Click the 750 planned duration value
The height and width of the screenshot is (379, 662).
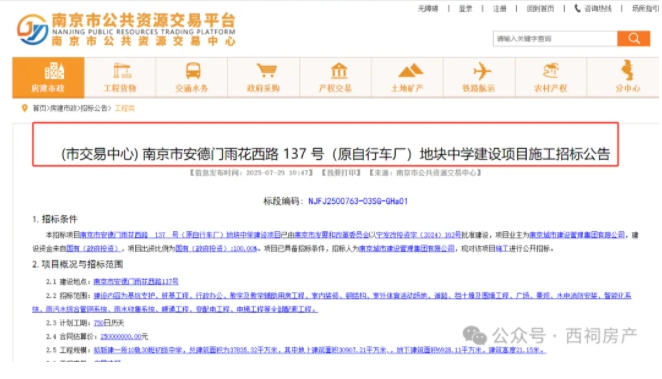(x=98, y=323)
